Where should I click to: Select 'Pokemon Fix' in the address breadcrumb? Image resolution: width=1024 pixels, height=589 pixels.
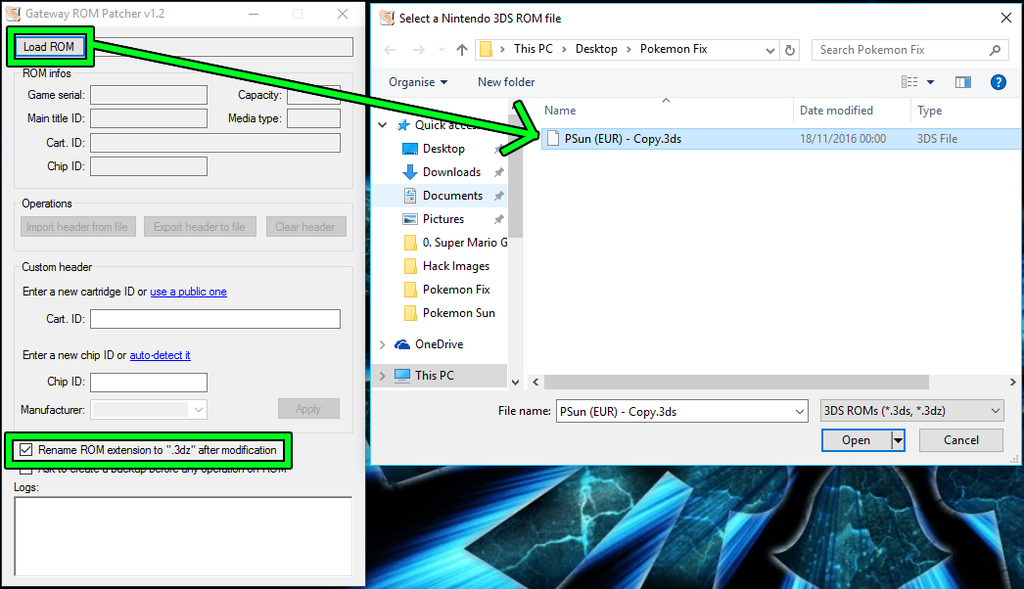pyautogui.click(x=673, y=49)
